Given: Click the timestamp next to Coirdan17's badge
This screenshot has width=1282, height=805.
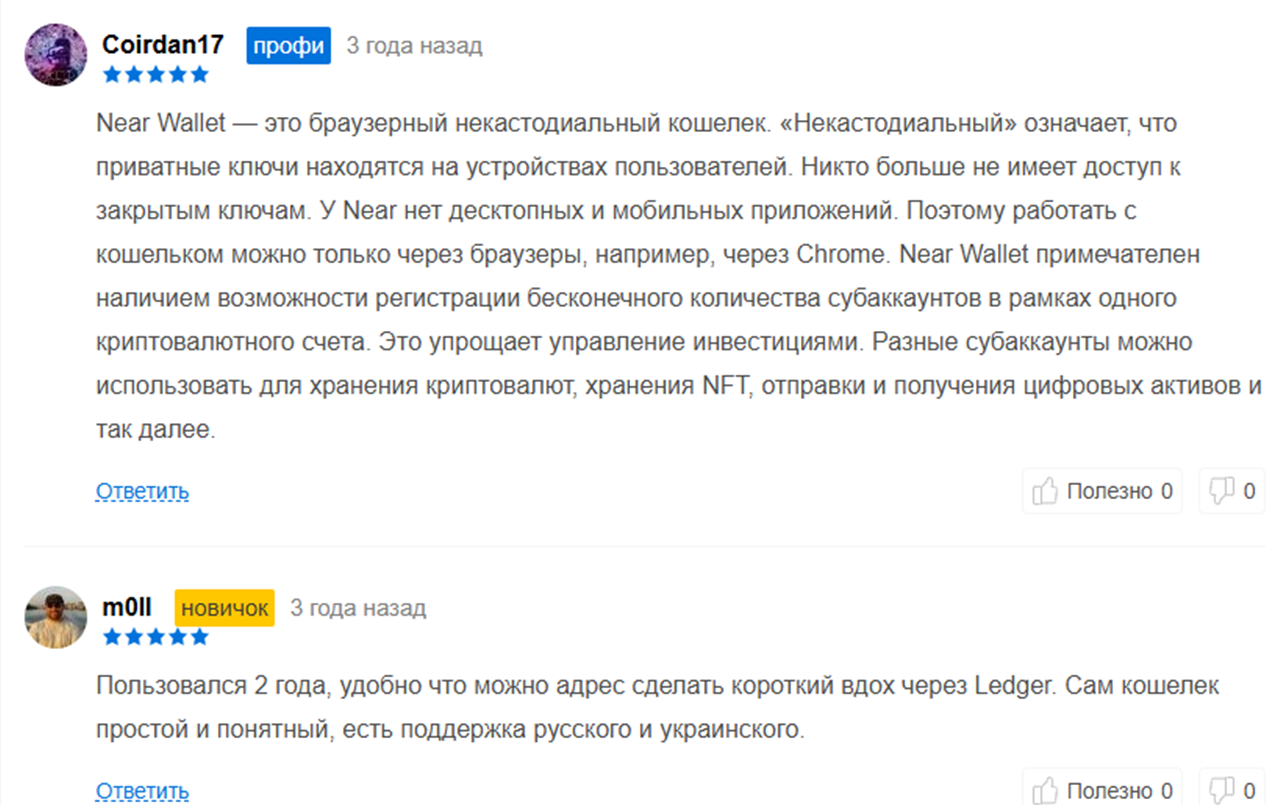Looking at the screenshot, I should 414,45.
